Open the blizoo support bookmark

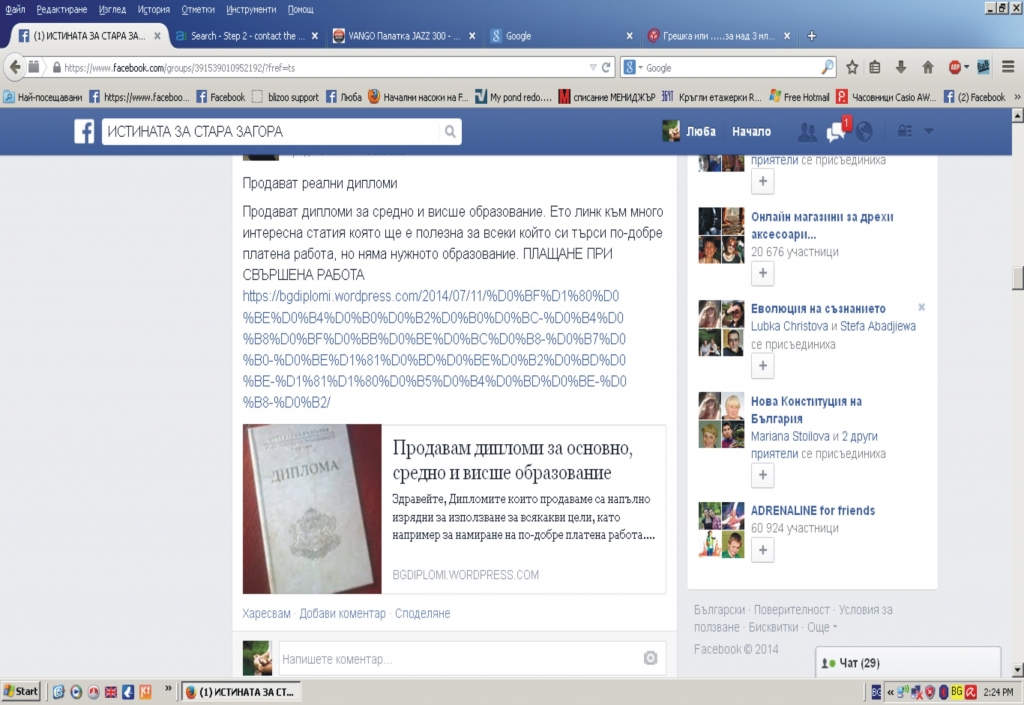coord(285,97)
